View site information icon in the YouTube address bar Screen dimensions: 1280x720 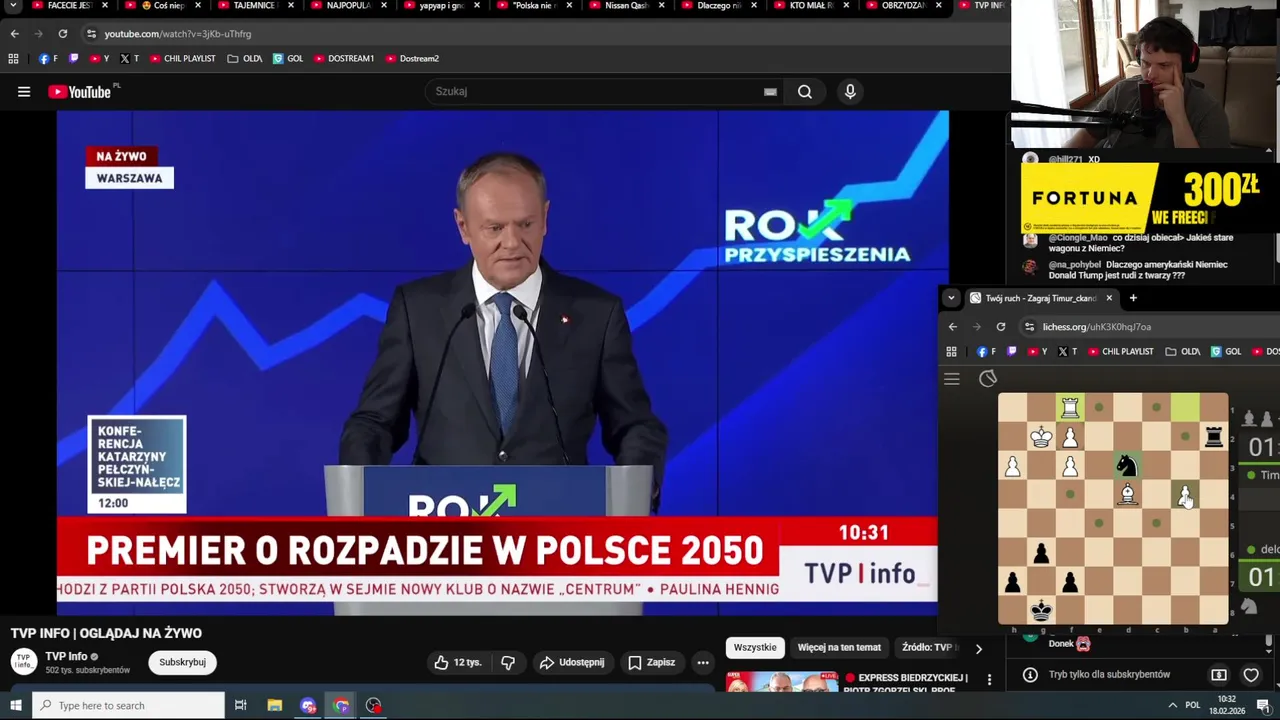tap(91, 34)
